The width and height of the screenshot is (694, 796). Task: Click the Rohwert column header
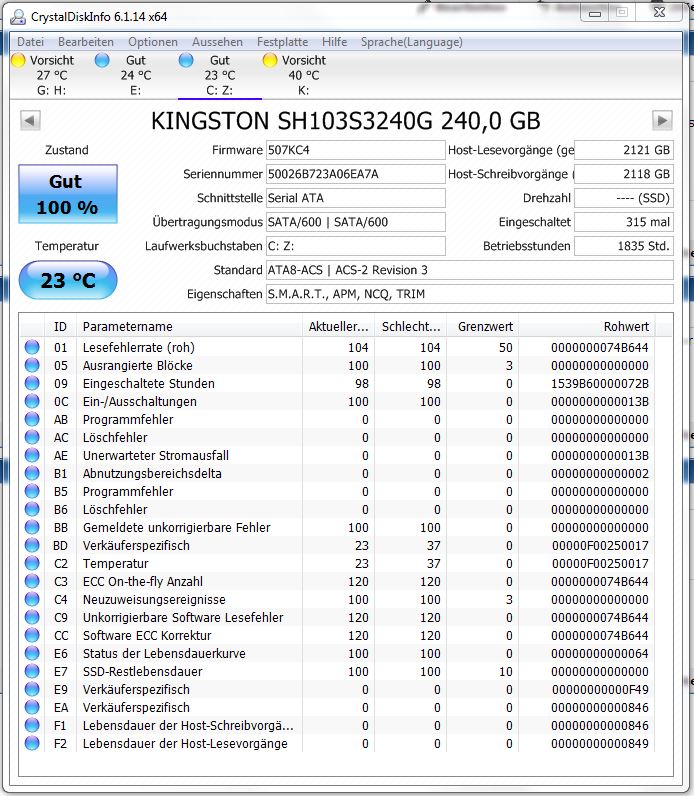point(587,326)
